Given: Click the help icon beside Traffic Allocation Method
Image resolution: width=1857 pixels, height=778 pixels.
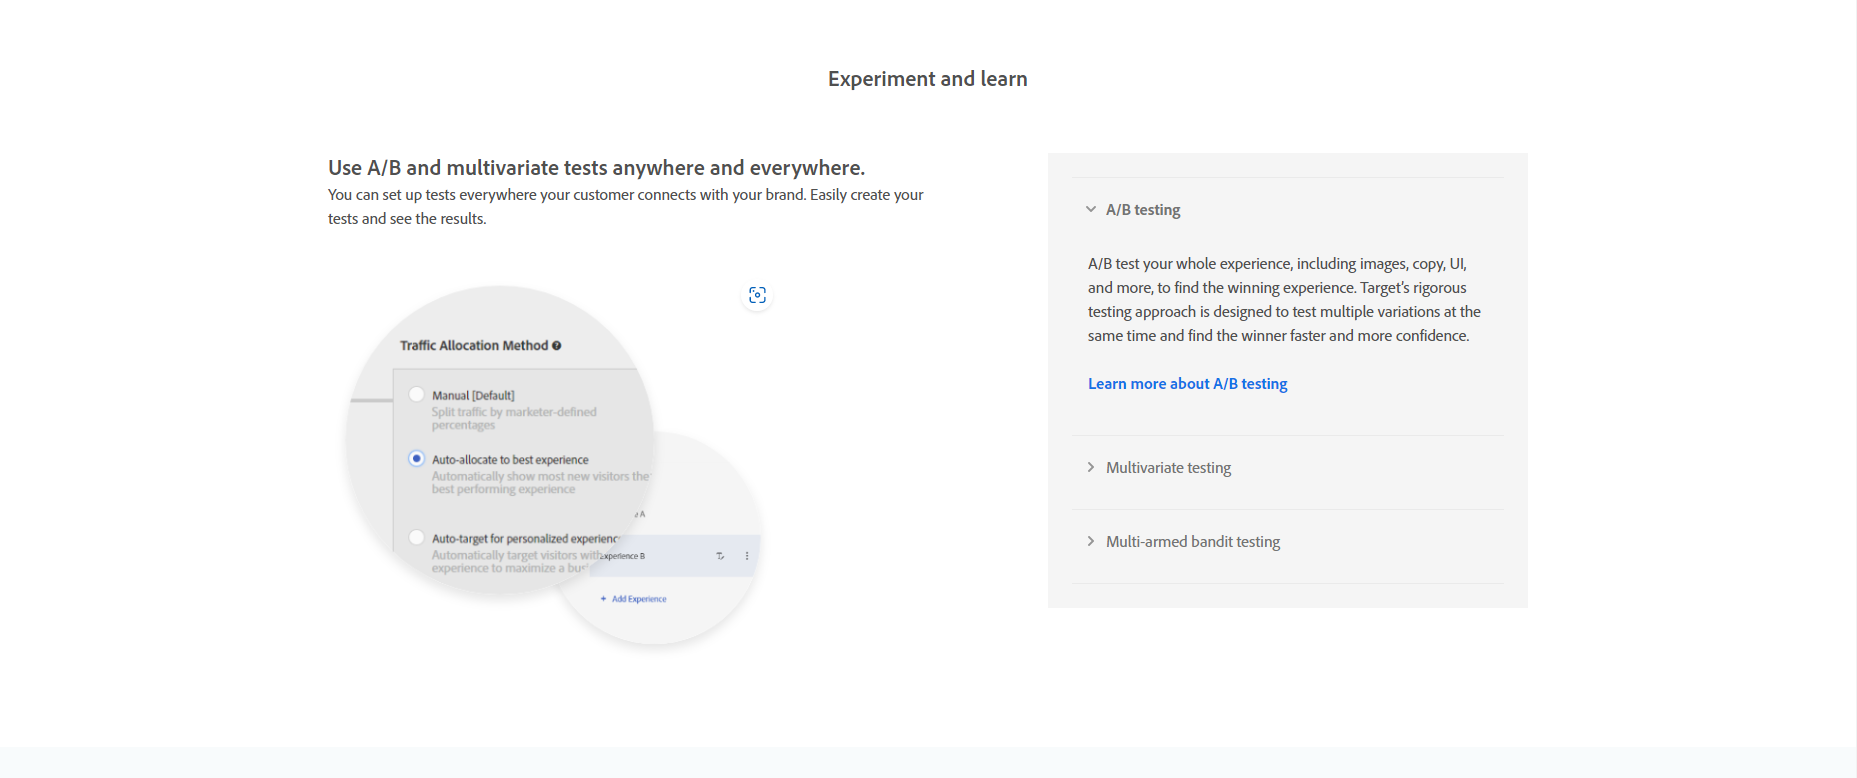Looking at the screenshot, I should click(557, 346).
